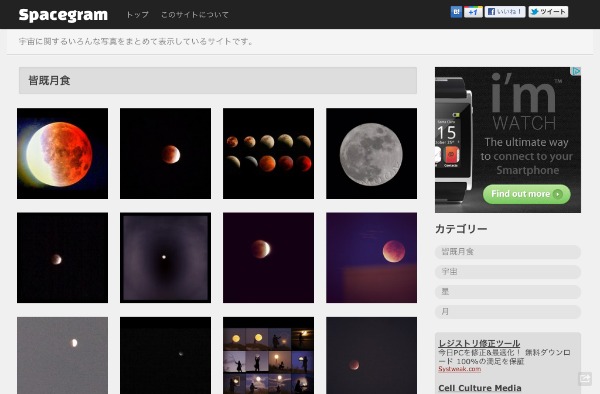Click the Google +1 button
The width and height of the screenshot is (600, 394).
(x=473, y=12)
